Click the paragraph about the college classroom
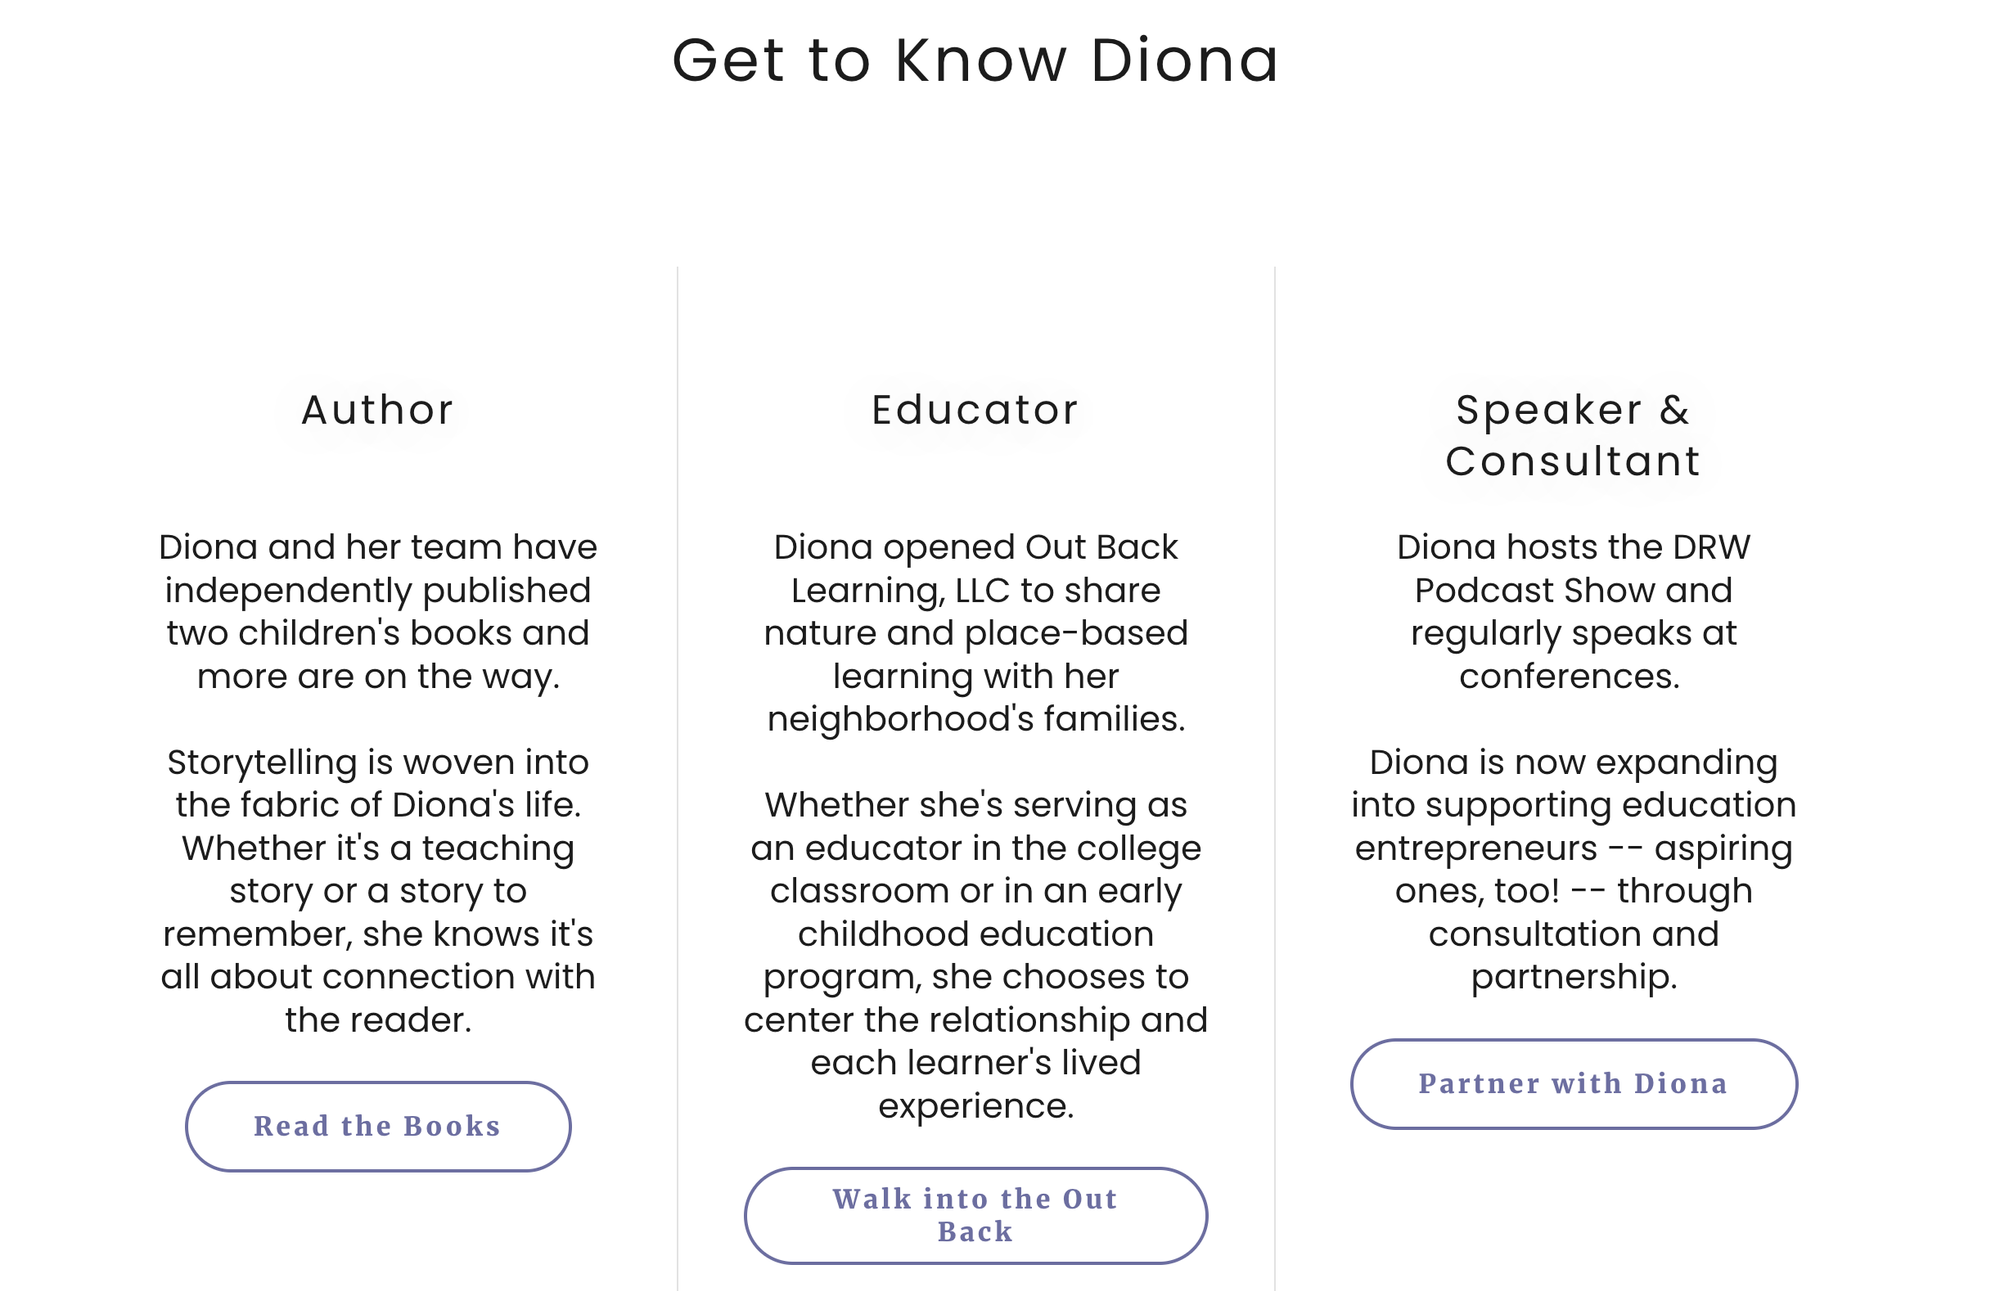2000x1291 pixels. [976, 955]
